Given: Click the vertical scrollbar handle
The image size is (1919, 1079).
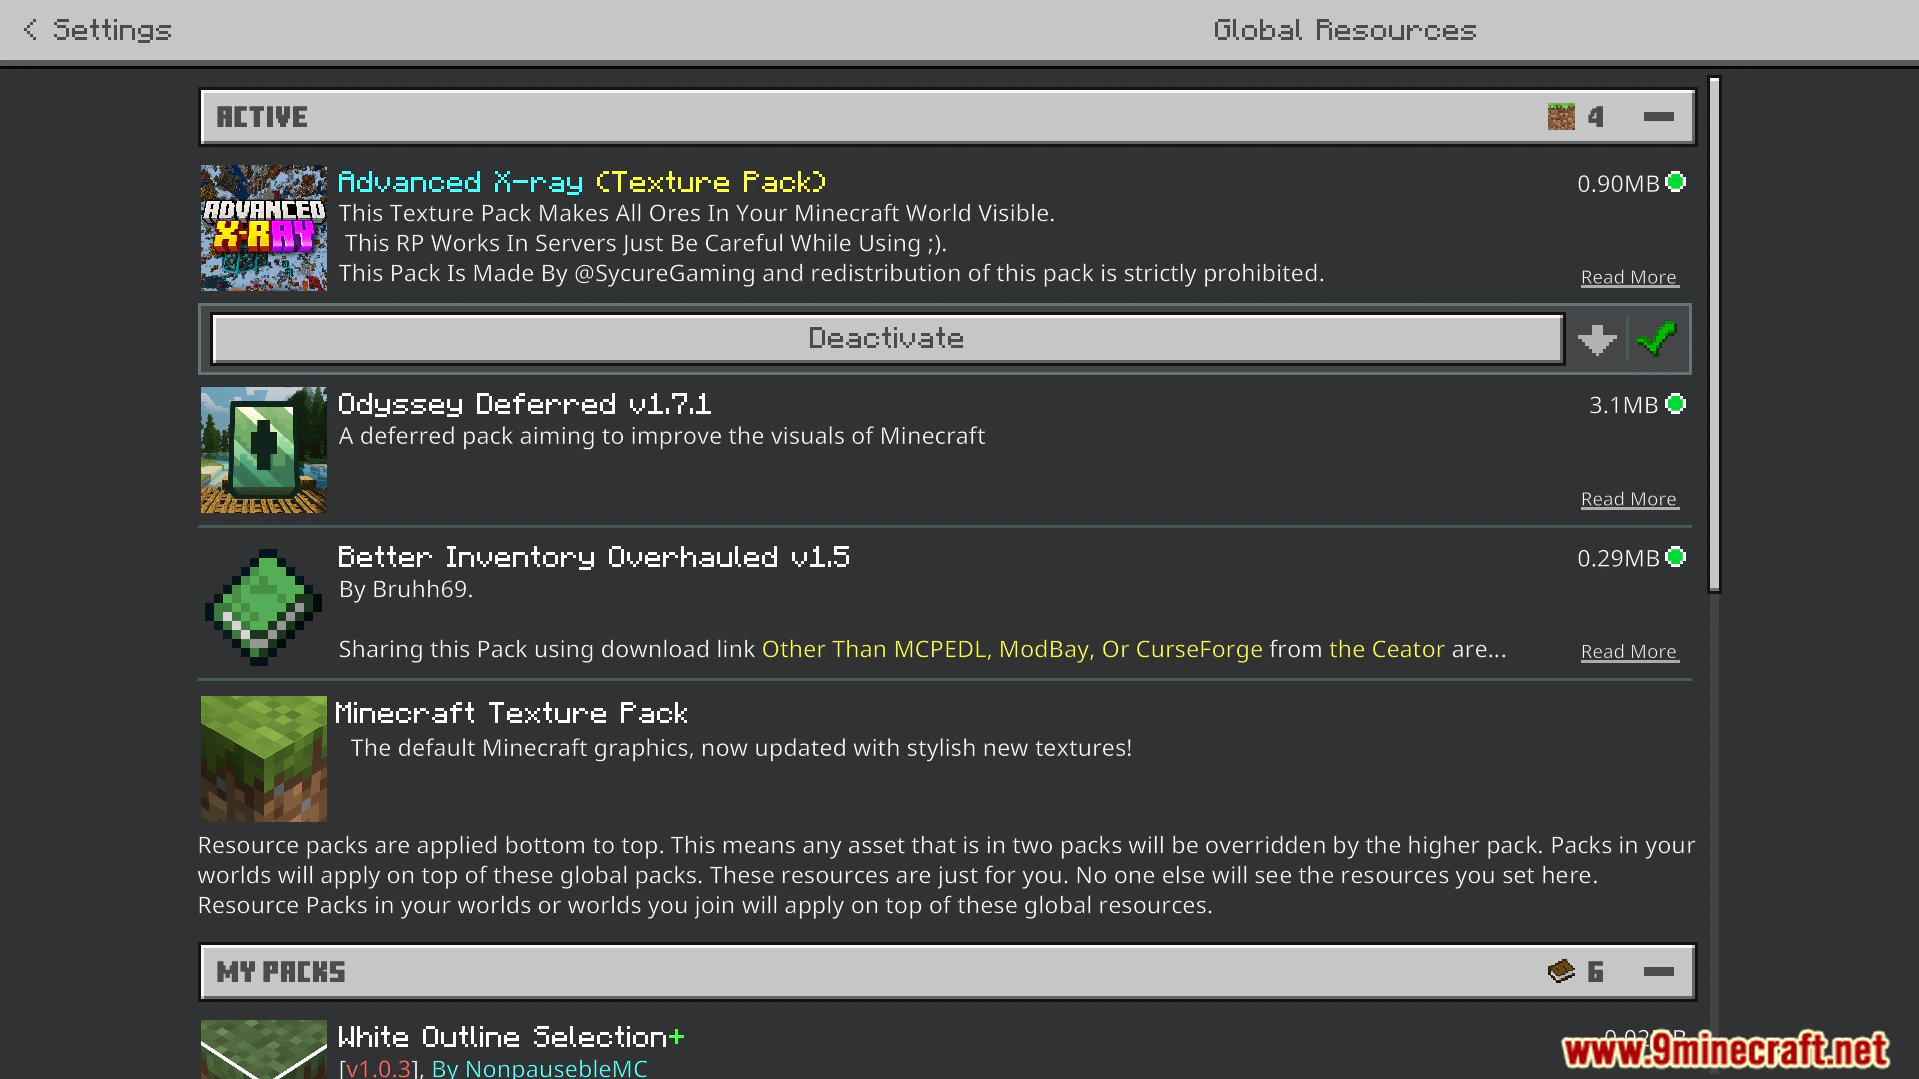Looking at the screenshot, I should [x=1714, y=334].
